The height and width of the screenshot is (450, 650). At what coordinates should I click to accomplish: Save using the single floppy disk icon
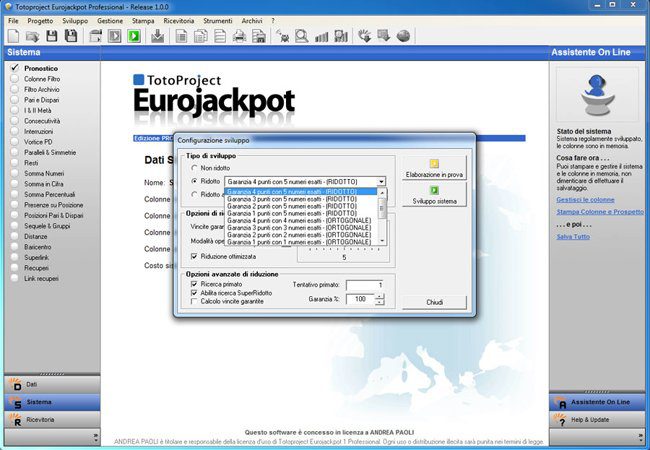tap(52, 36)
